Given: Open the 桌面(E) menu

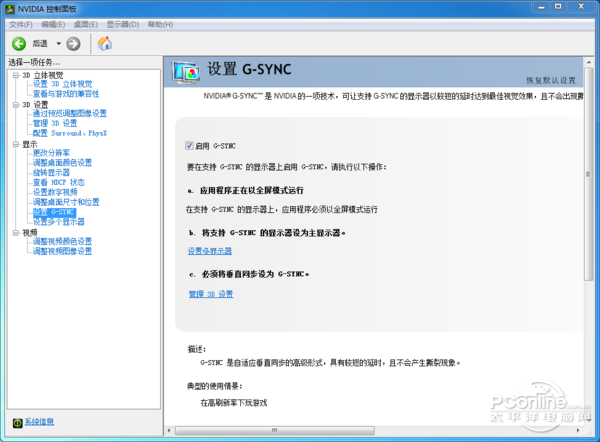Looking at the screenshot, I should coord(86,24).
